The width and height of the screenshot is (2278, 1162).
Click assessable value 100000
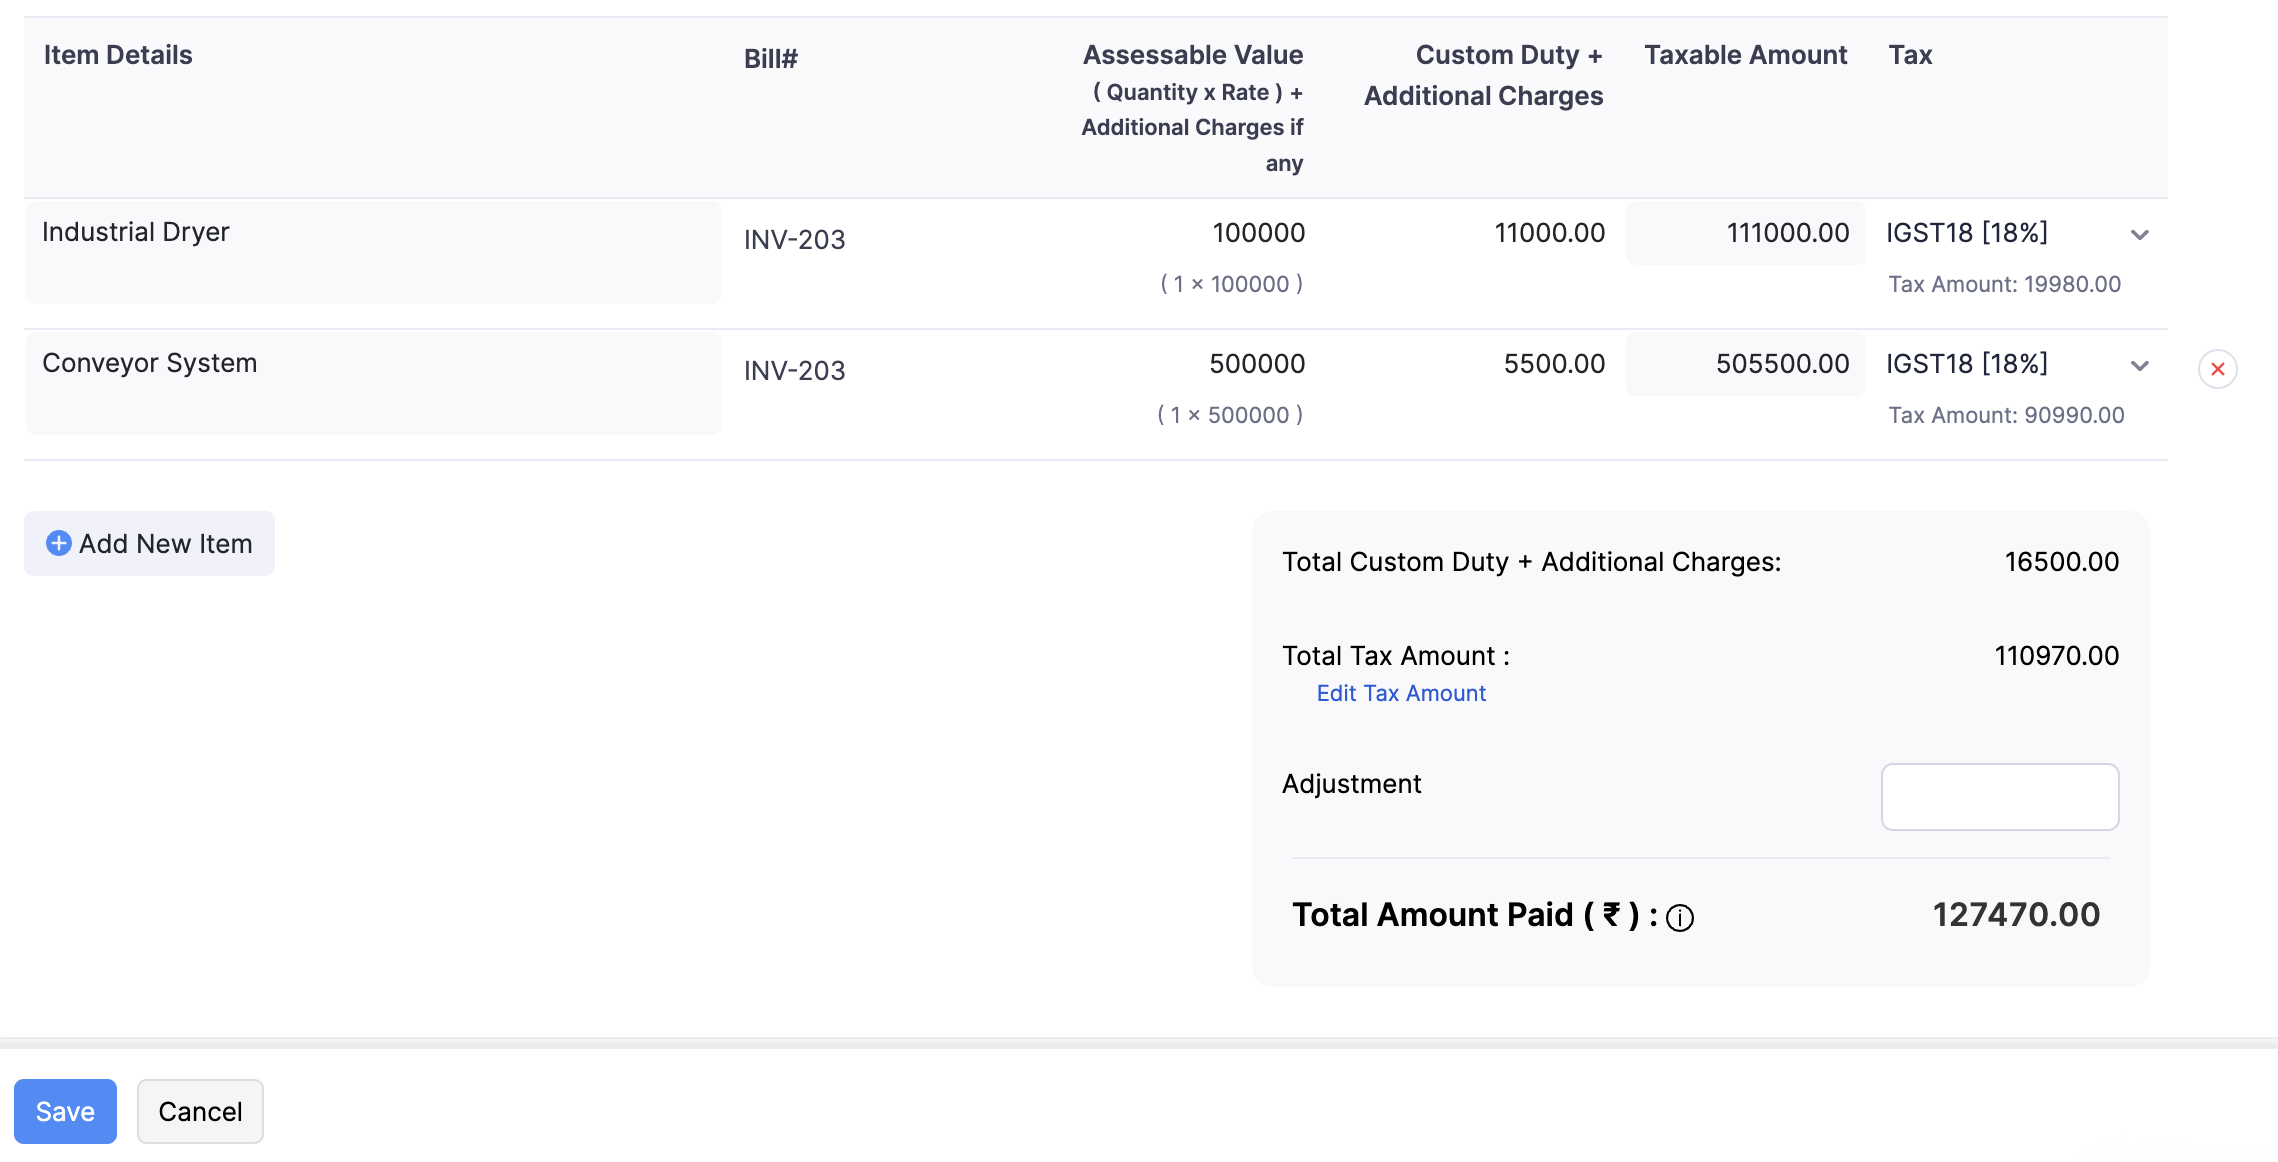point(1258,233)
